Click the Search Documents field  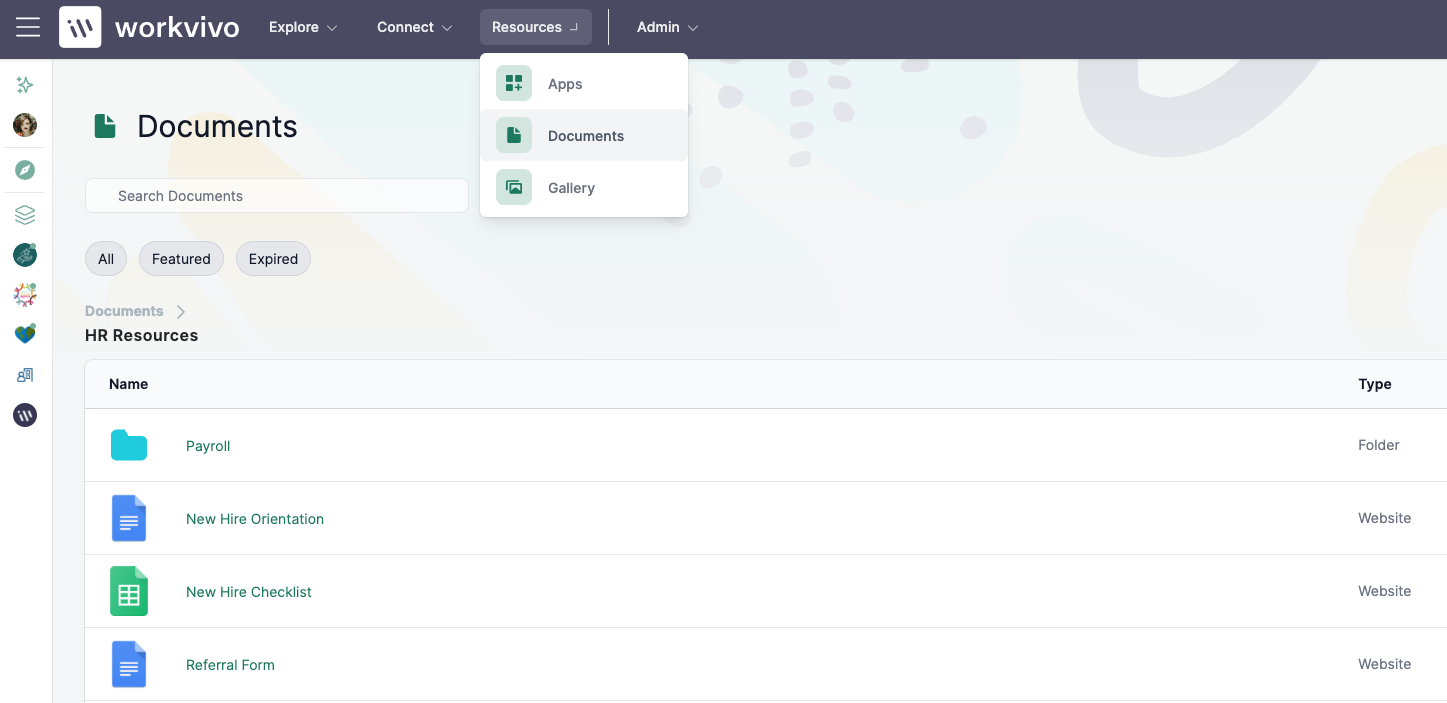click(x=277, y=196)
